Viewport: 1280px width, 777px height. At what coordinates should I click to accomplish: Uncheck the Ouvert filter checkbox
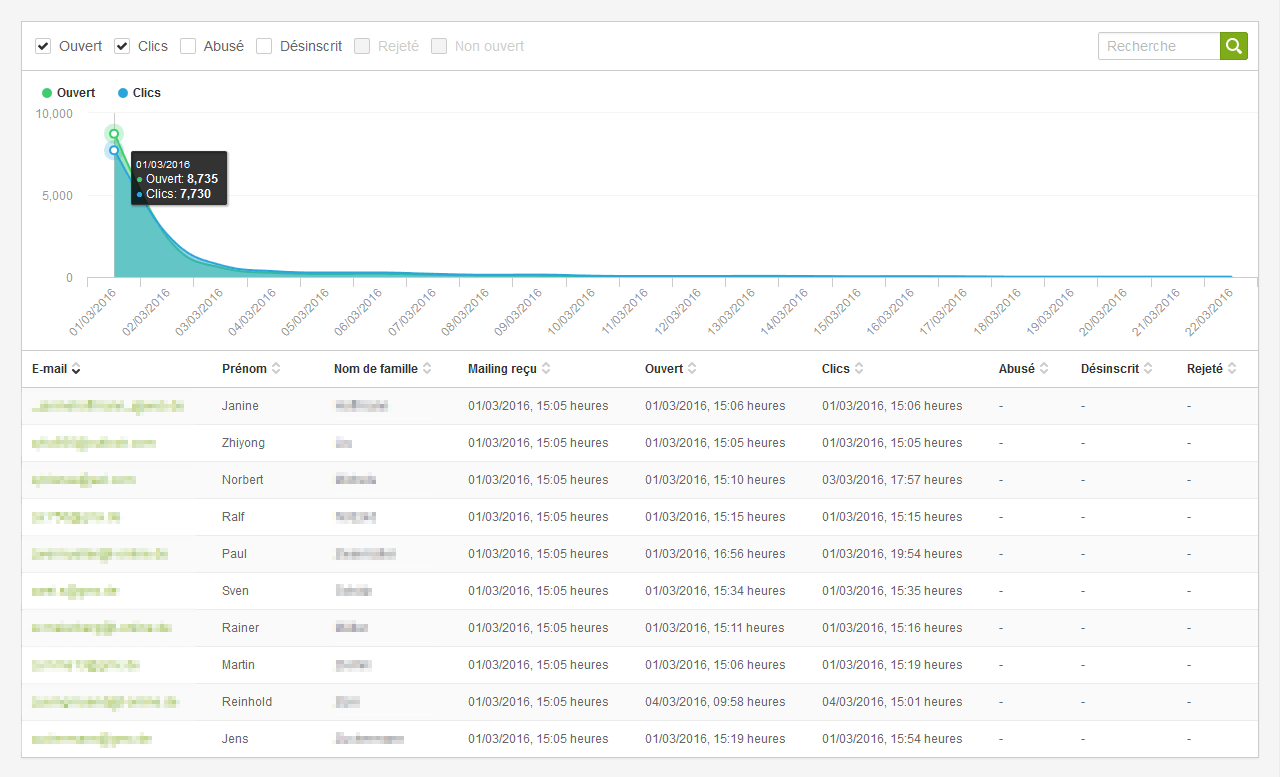[x=43, y=46]
